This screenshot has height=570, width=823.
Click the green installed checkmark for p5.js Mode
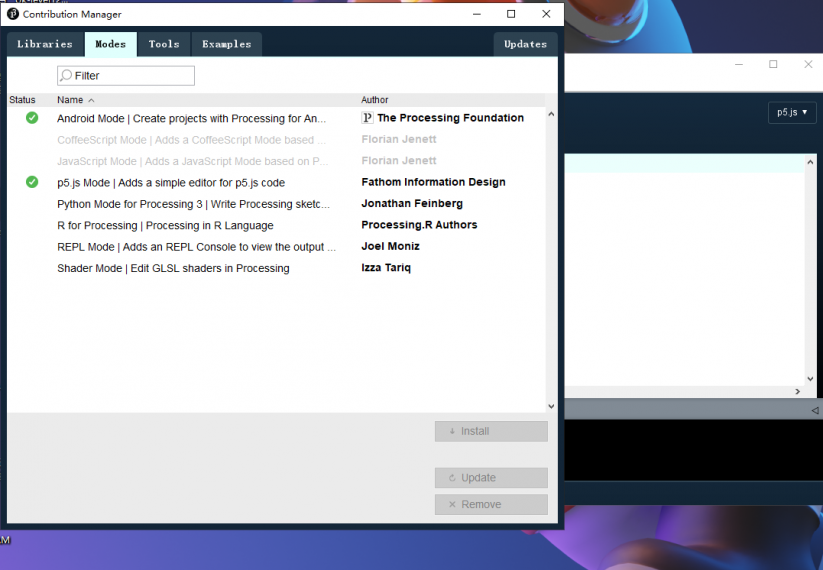pos(32,182)
